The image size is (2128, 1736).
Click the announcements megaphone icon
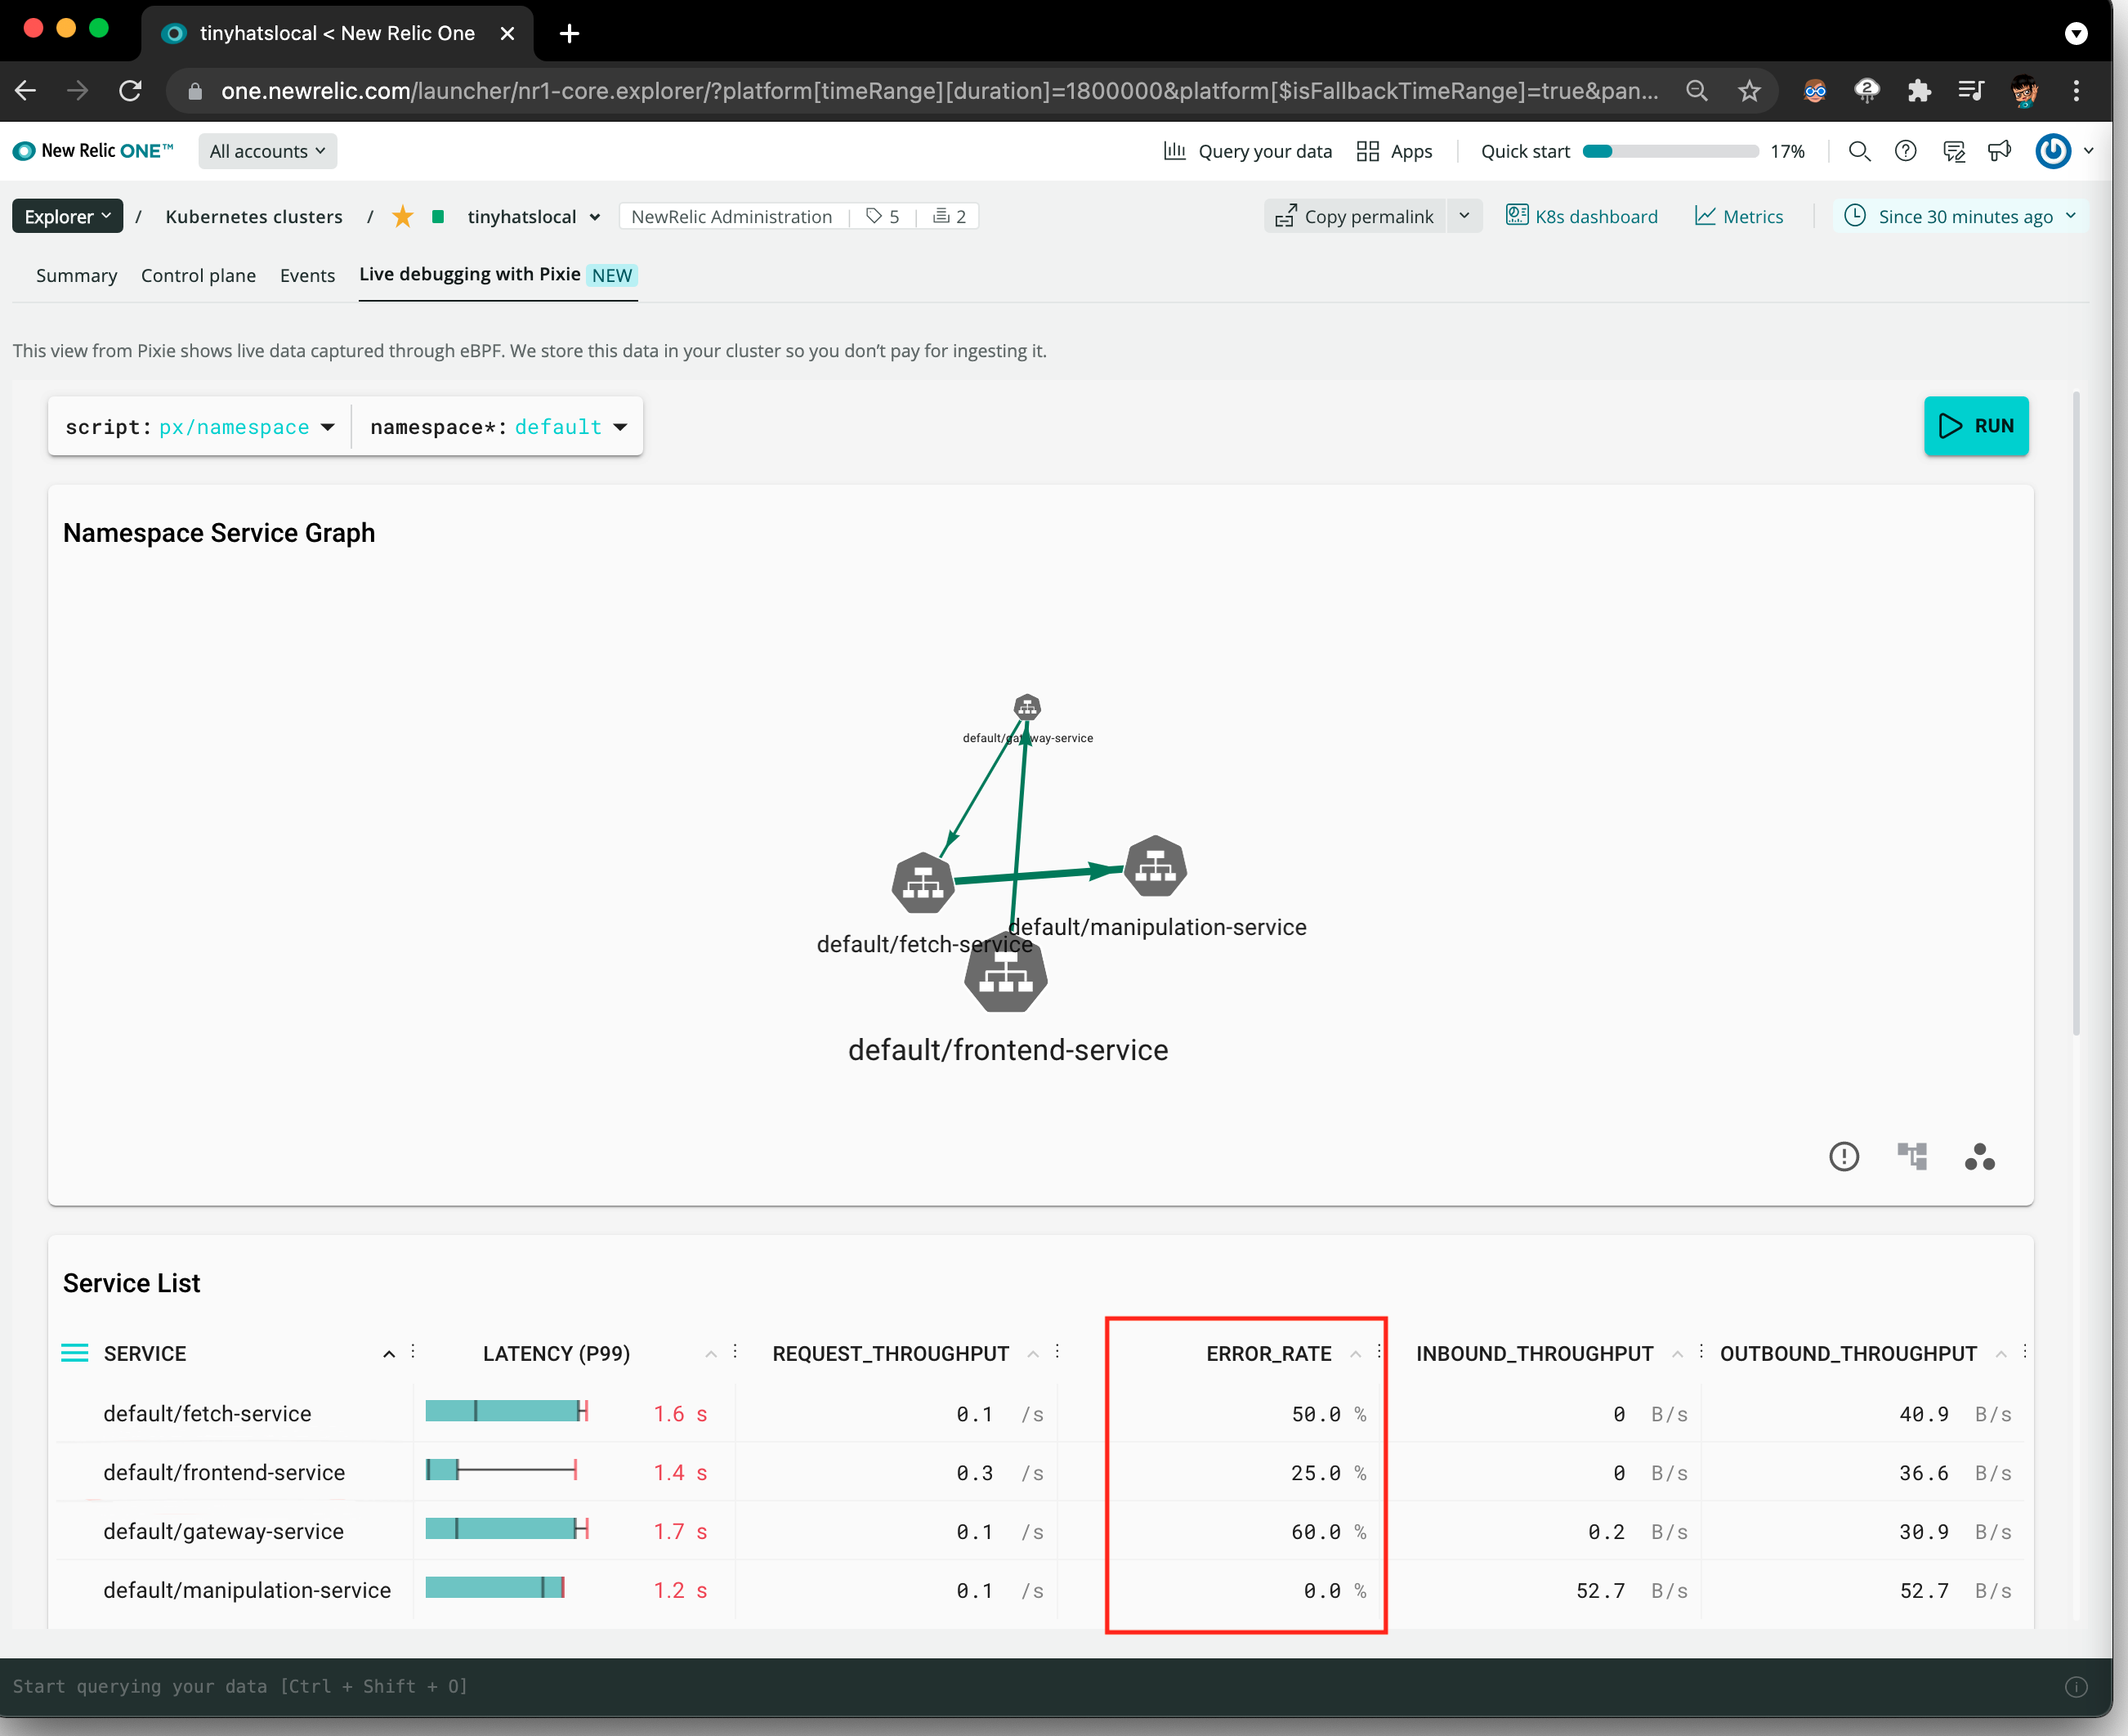pyautogui.click(x=1999, y=151)
